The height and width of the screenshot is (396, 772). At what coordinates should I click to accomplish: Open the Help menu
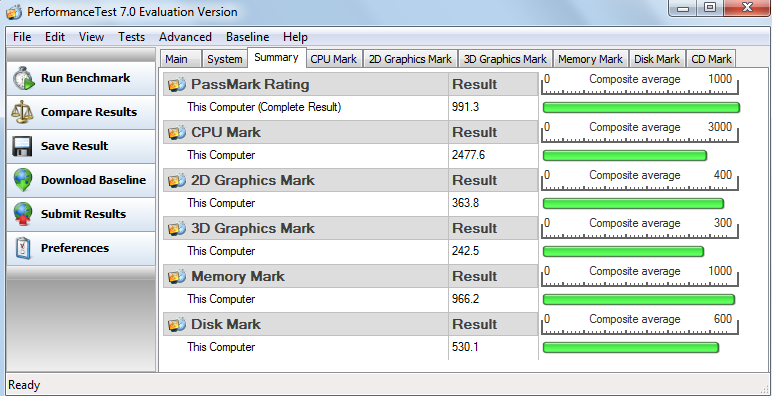(295, 37)
